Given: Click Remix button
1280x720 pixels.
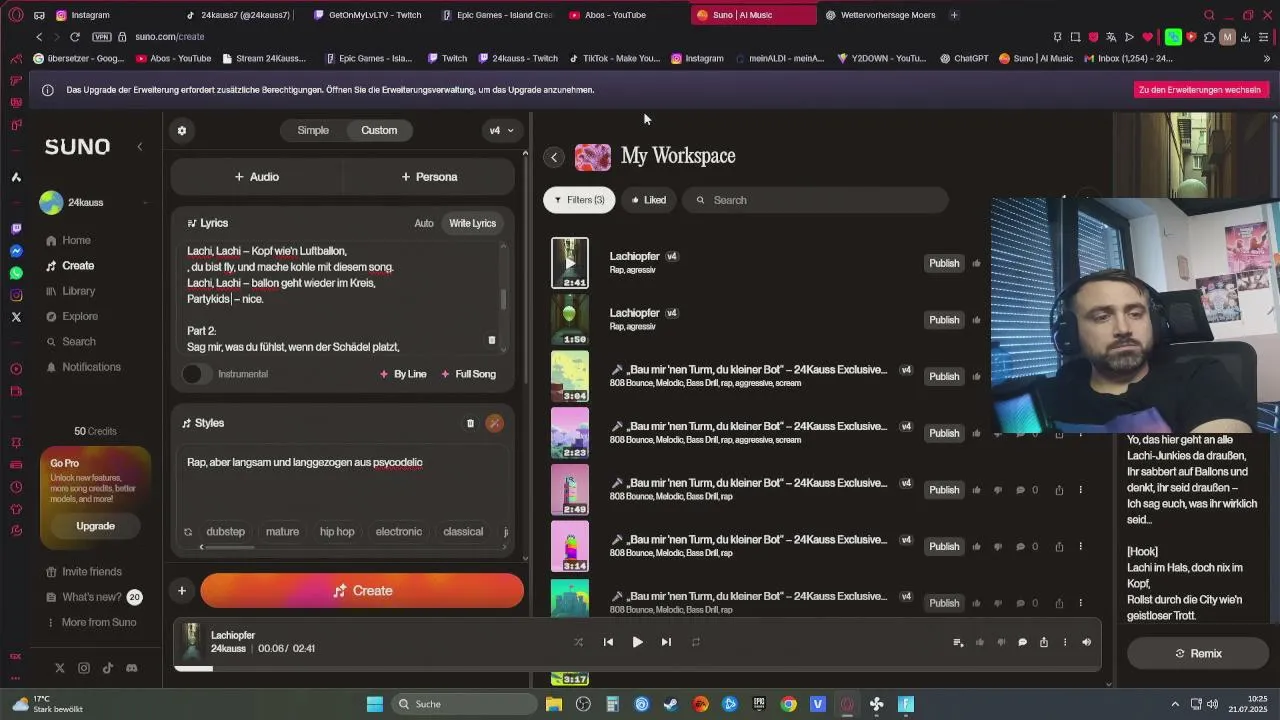Looking at the screenshot, I should point(1198,654).
